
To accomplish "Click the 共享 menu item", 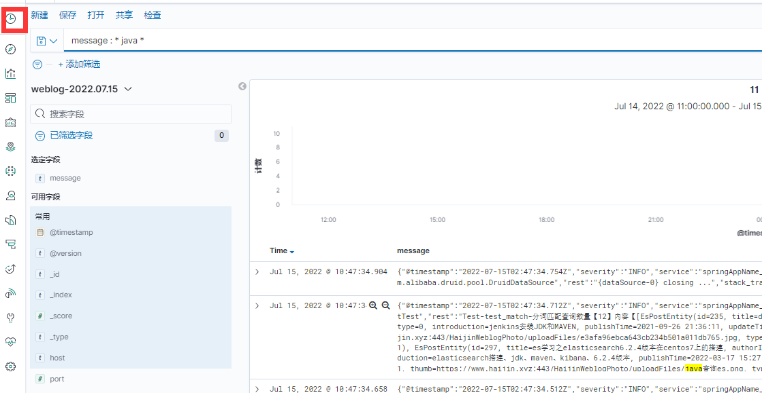I will (x=124, y=15).
